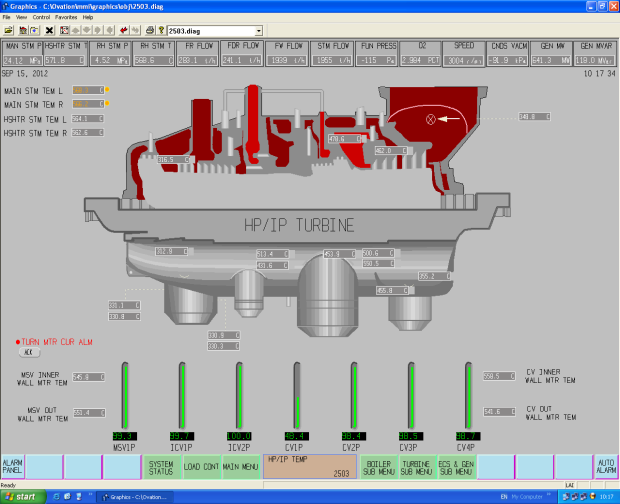Click the grayed forward arrow icon
Viewport: 620px width, 504px height.
tap(136, 30)
